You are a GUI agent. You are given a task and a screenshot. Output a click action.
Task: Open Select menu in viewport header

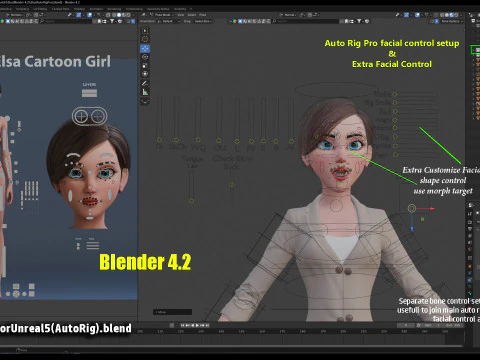coord(192,15)
